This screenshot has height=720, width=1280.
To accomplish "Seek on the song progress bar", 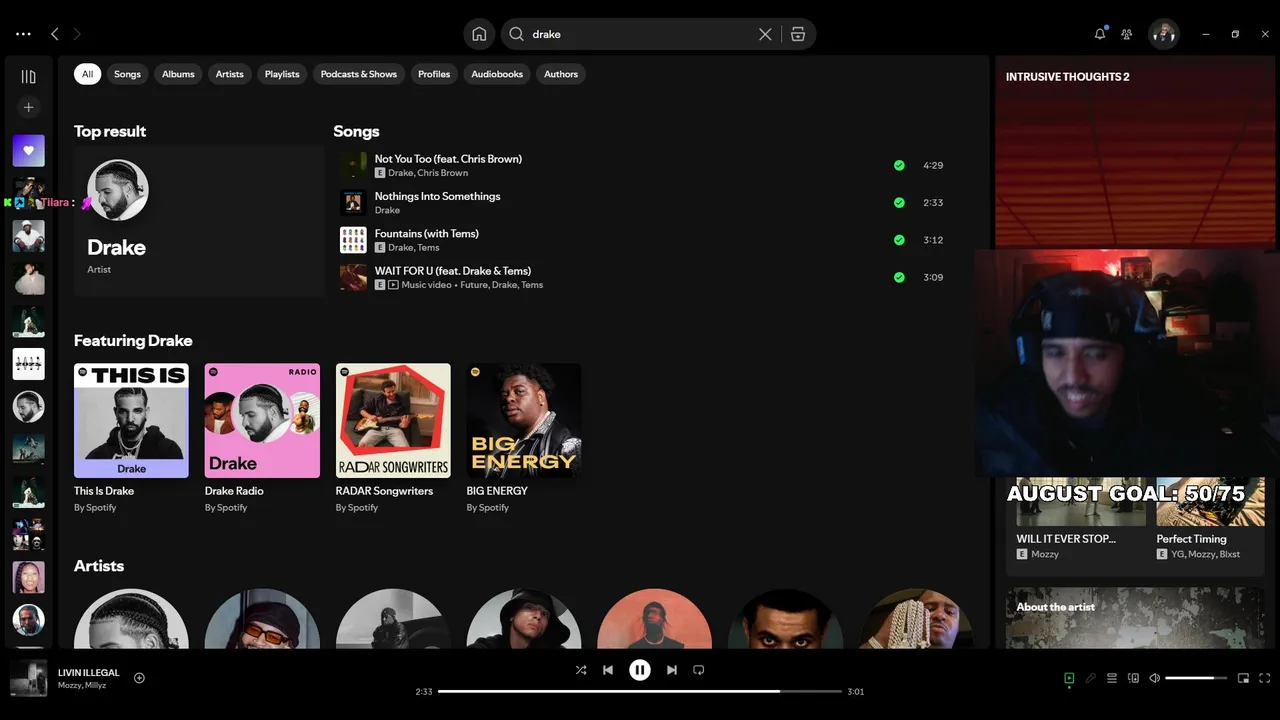I will [x=640, y=691].
